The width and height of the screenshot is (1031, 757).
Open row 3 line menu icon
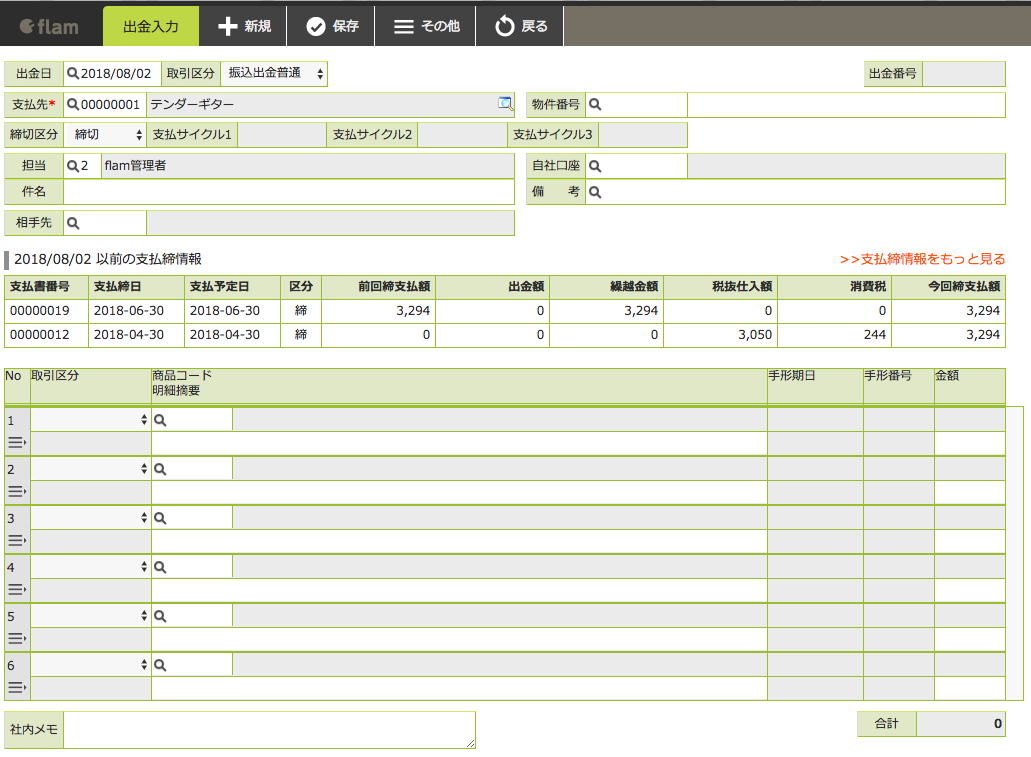pyautogui.click(x=16, y=541)
